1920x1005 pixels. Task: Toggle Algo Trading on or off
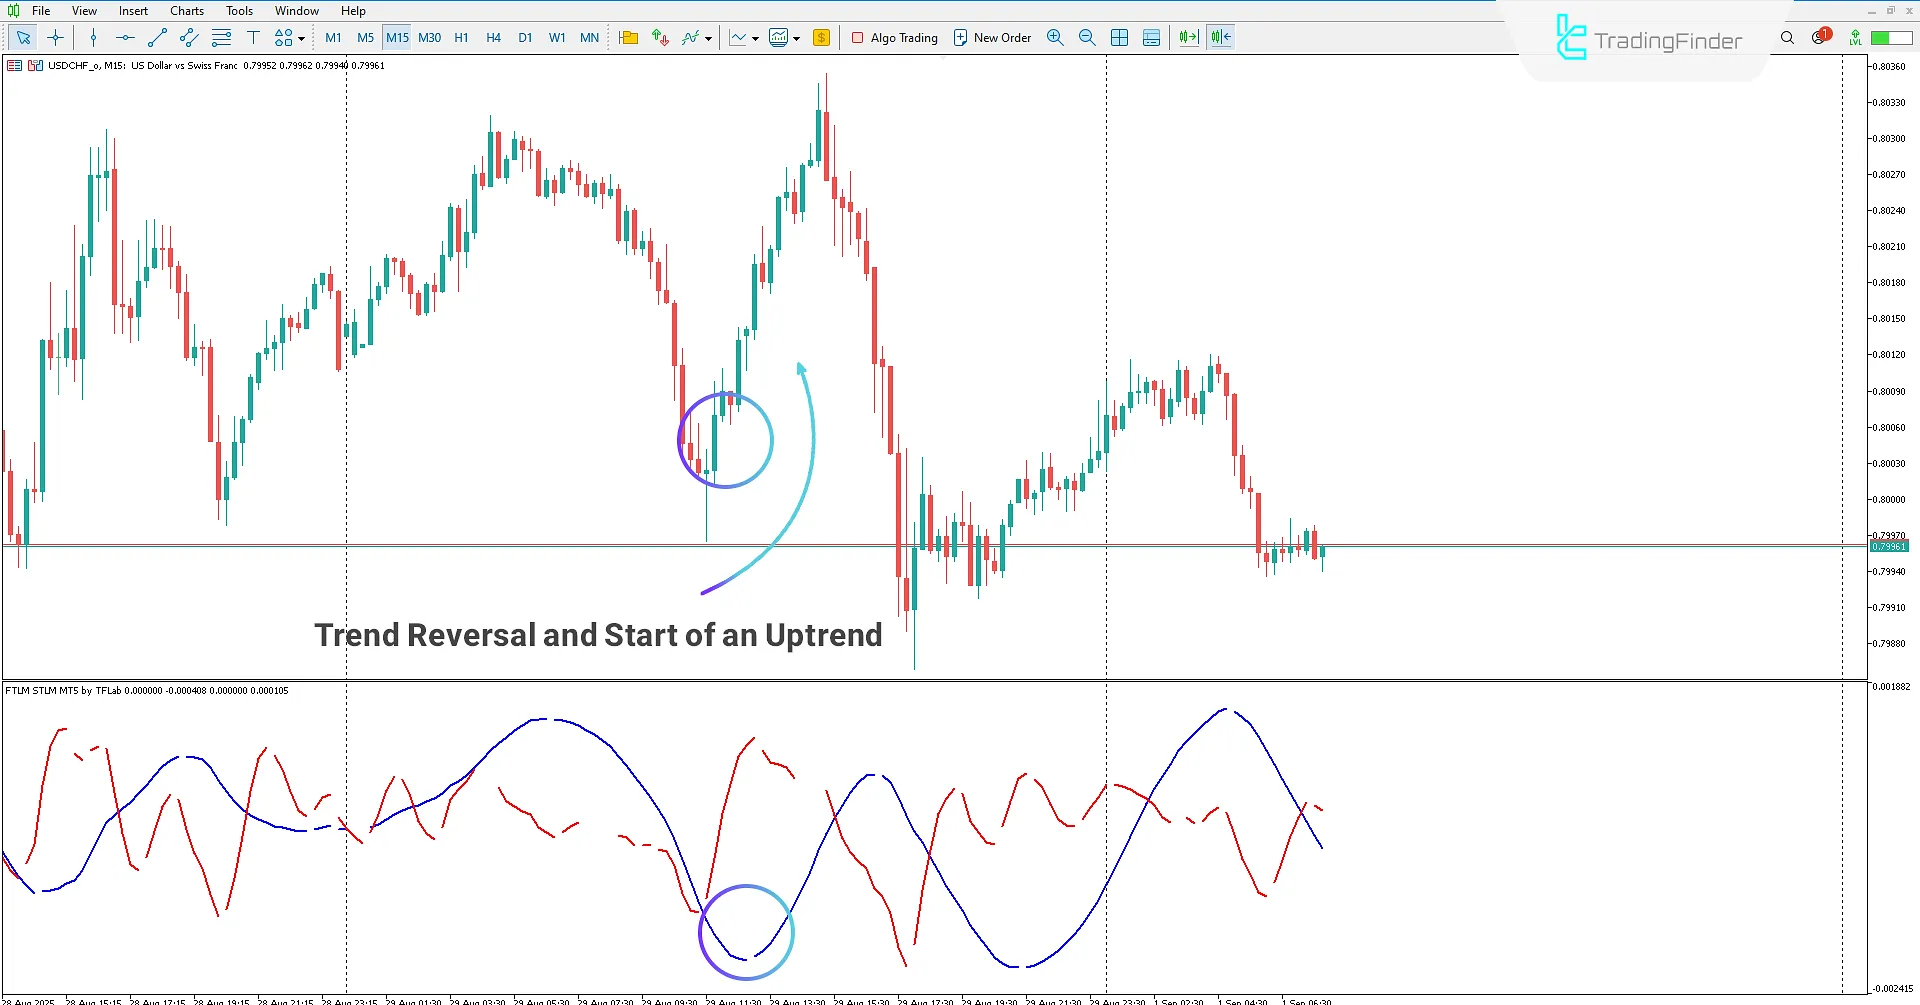[894, 38]
